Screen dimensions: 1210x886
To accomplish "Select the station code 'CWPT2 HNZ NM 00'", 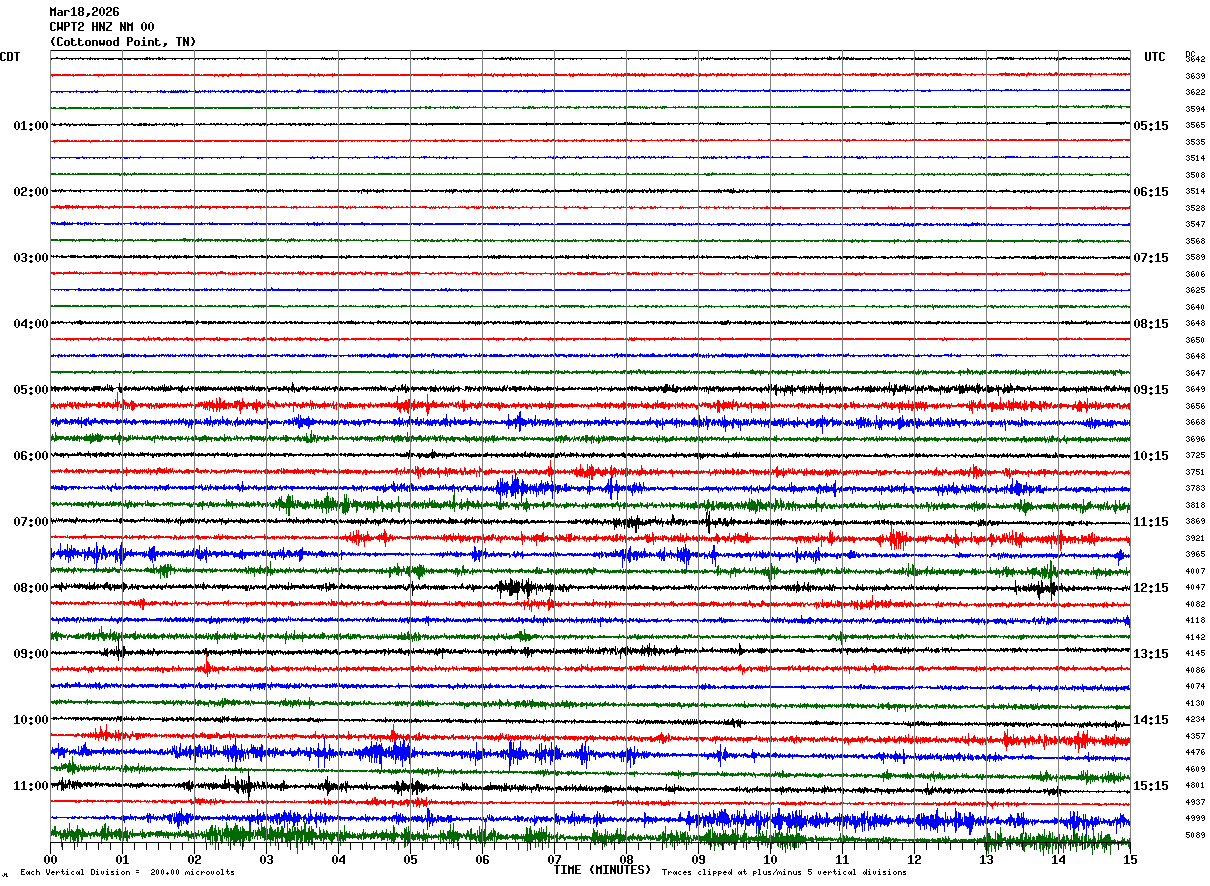I will tap(102, 27).
